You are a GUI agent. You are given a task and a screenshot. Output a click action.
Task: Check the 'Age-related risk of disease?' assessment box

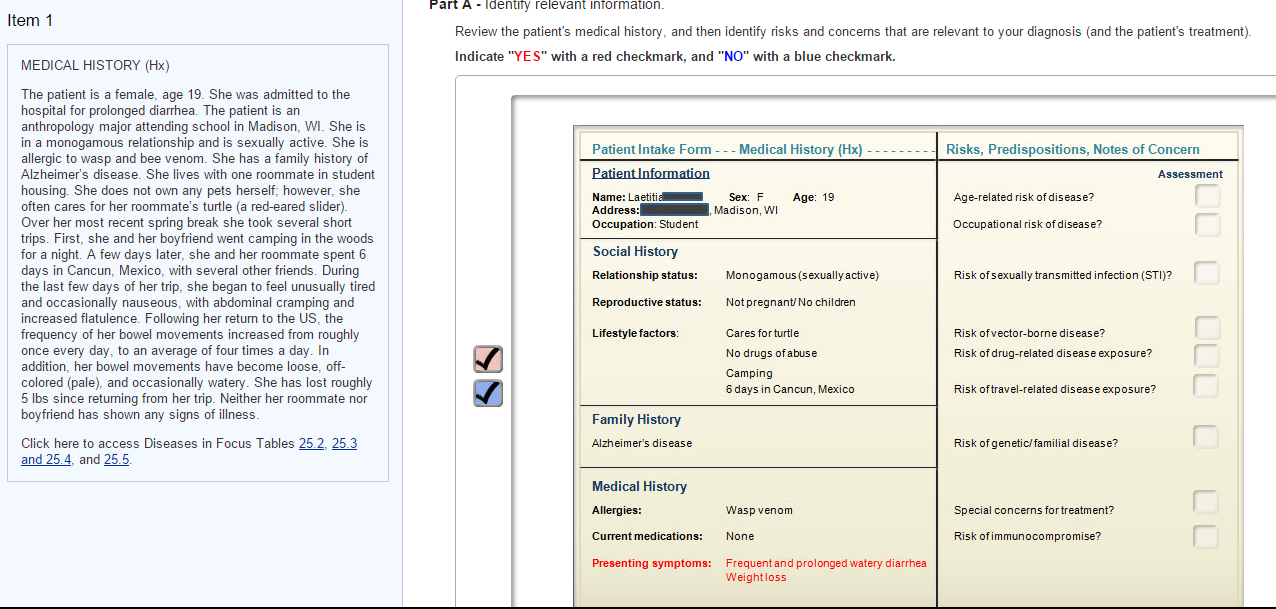tap(1207, 196)
